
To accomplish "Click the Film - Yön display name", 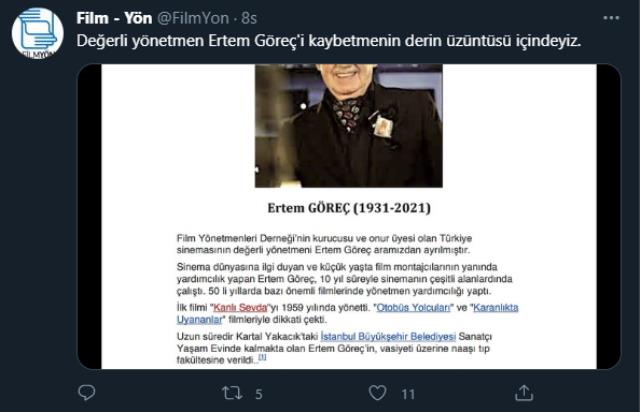I will coord(114,18).
